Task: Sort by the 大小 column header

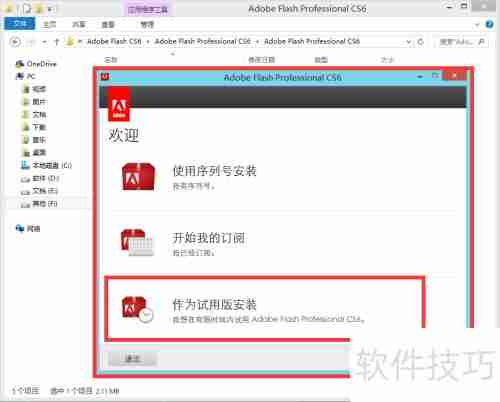Action: (387, 60)
